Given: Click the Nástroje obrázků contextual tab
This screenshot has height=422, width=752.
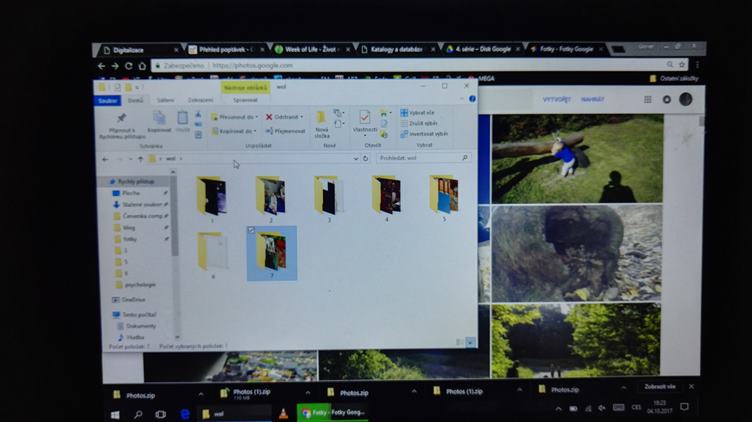Looking at the screenshot, I should tap(246, 87).
